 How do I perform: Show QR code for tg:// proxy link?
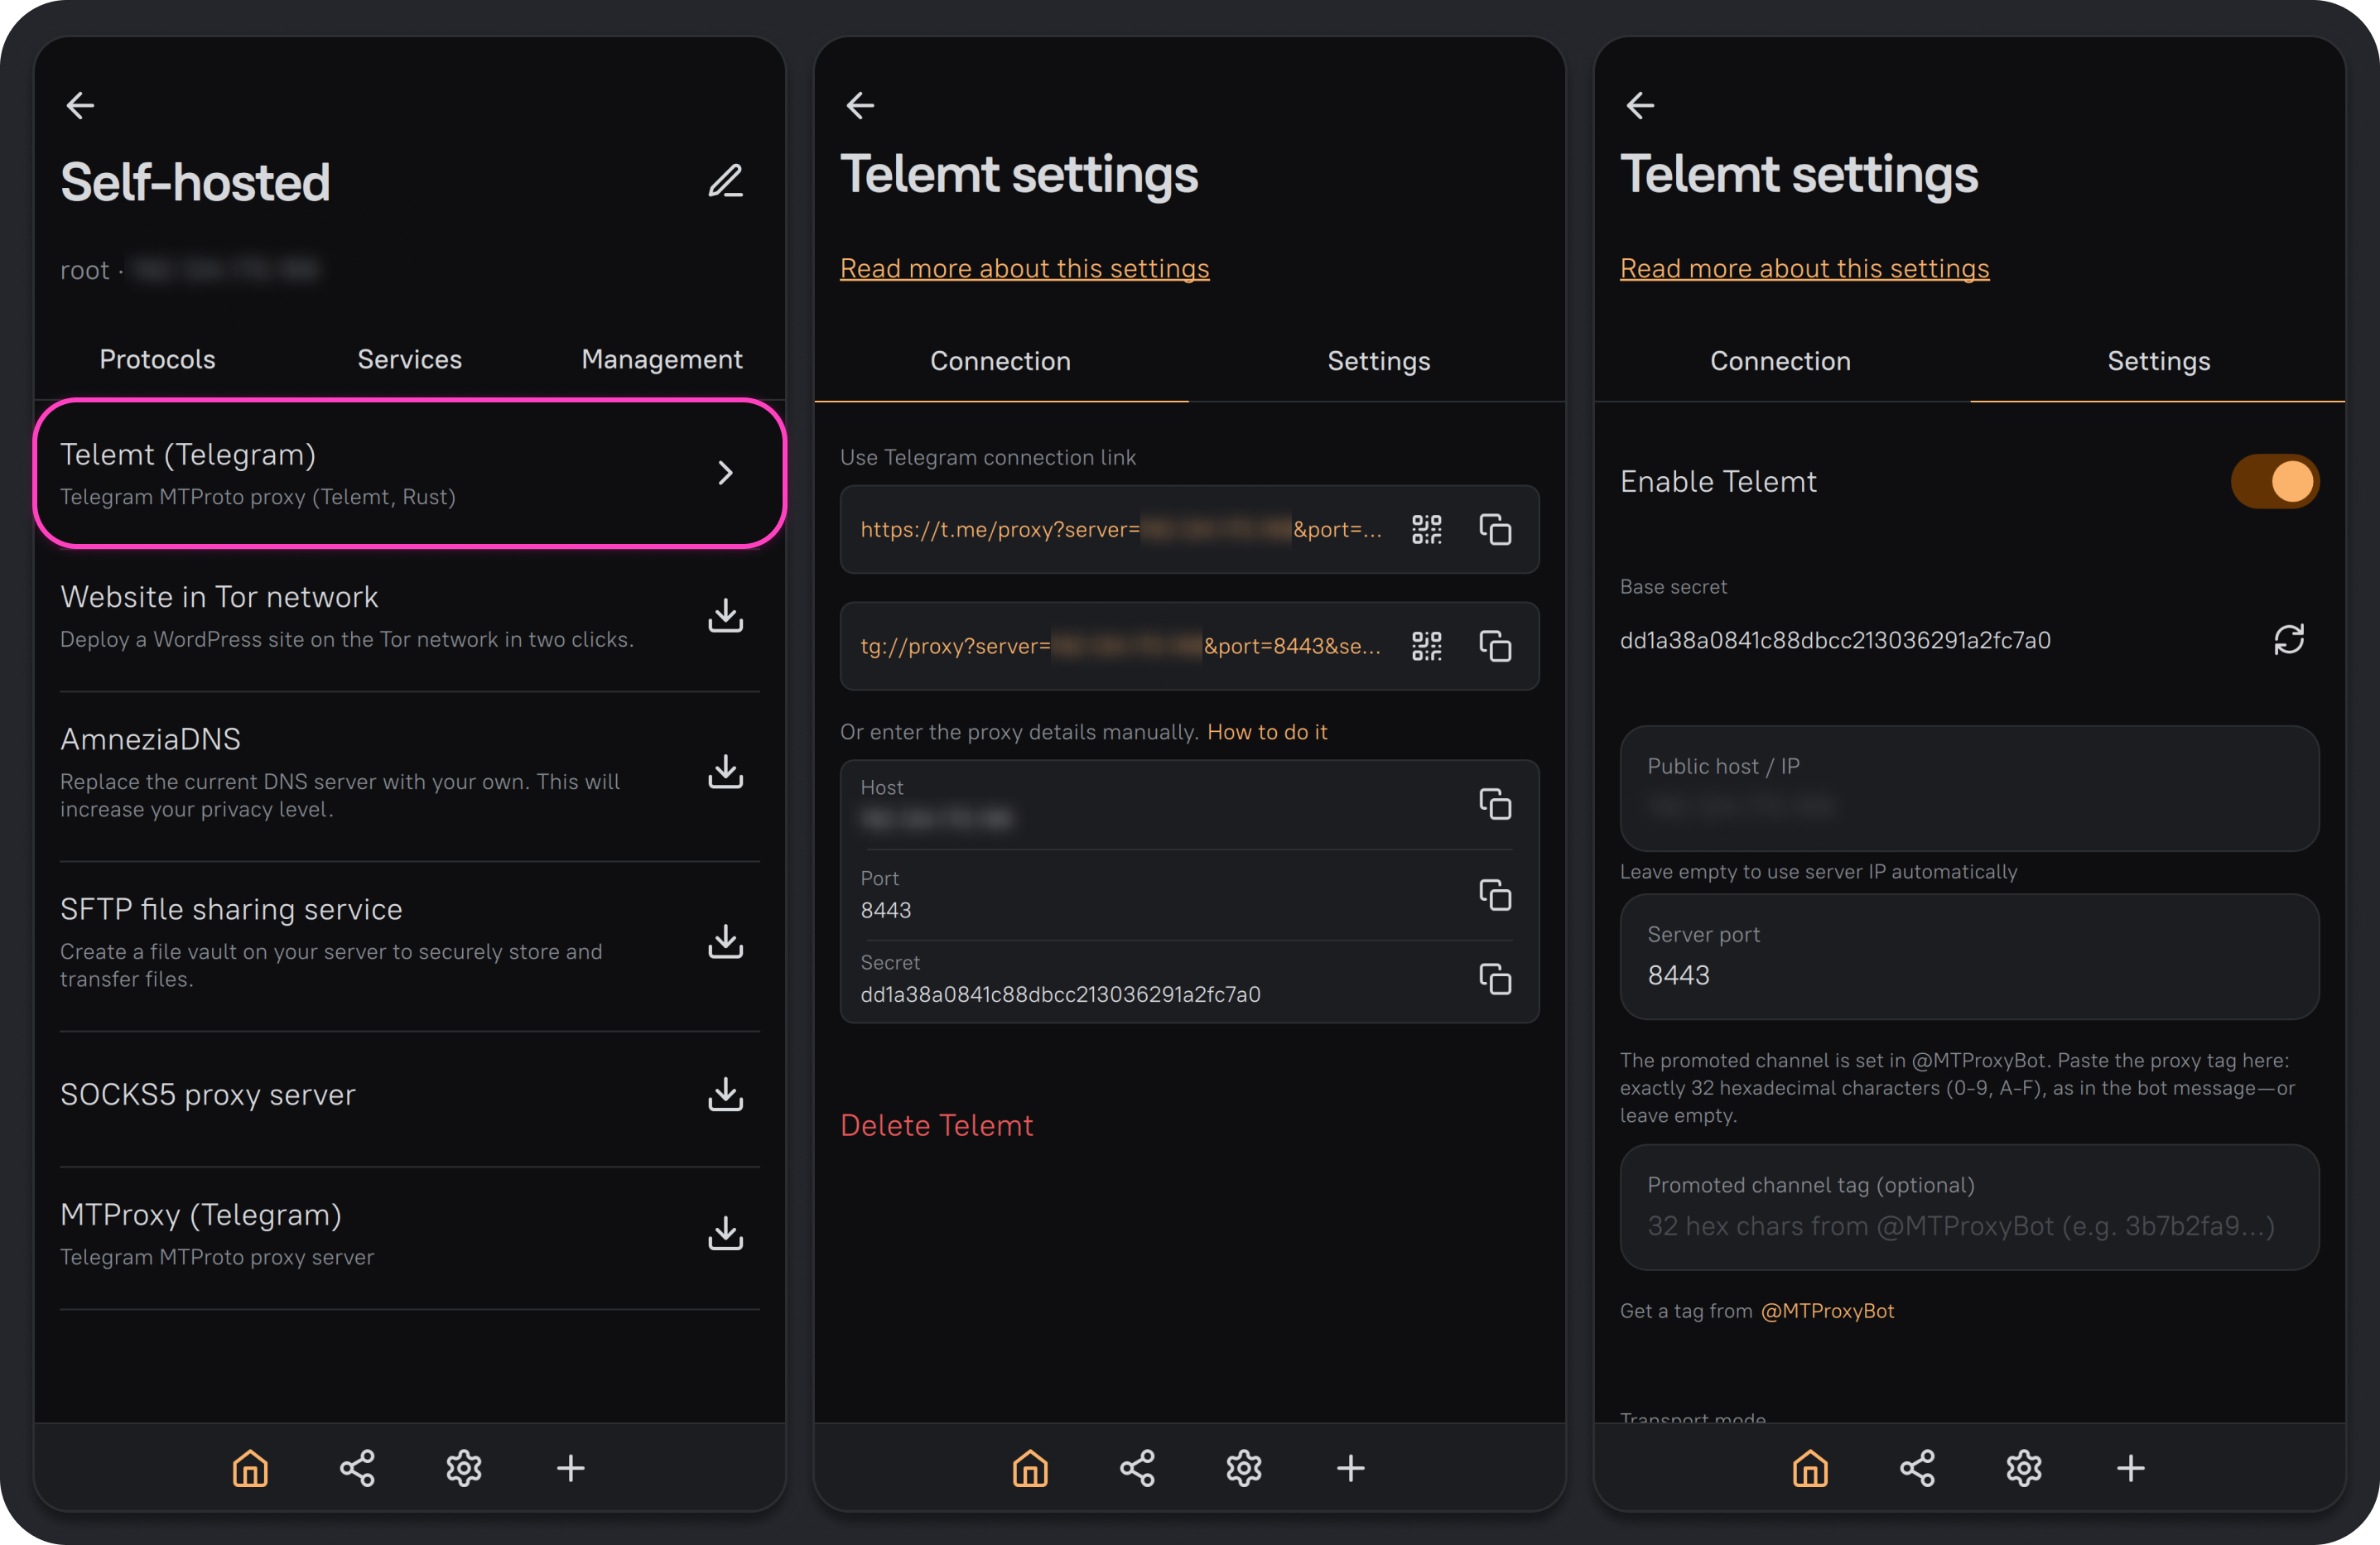pyautogui.click(x=1426, y=646)
